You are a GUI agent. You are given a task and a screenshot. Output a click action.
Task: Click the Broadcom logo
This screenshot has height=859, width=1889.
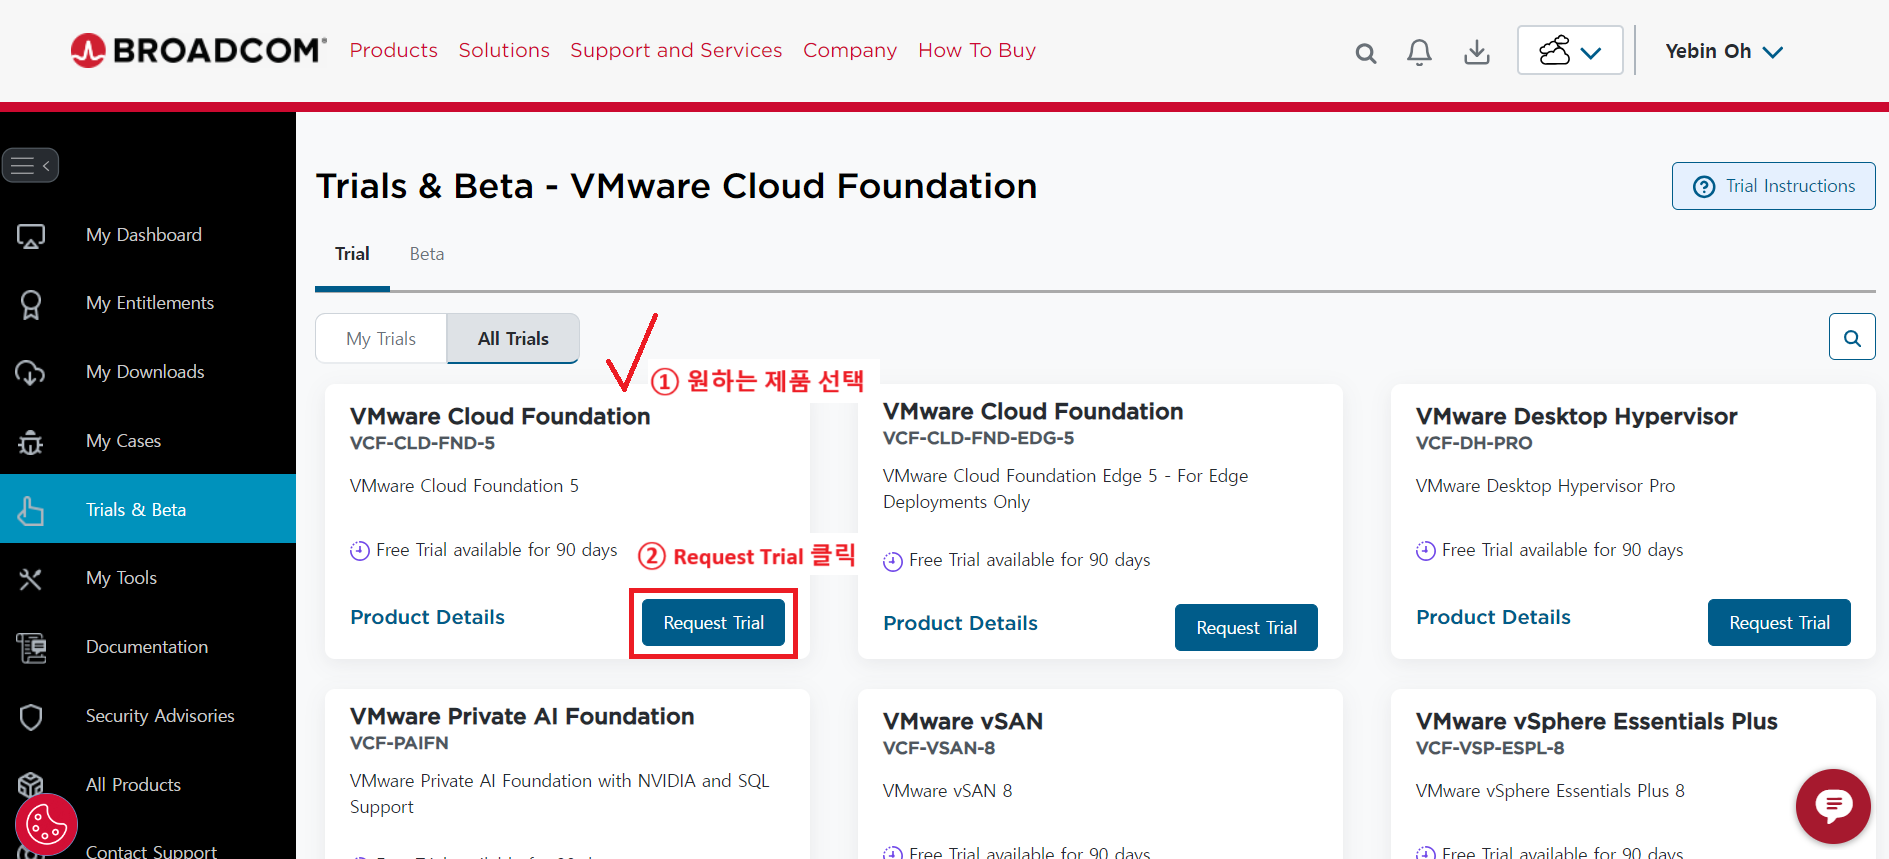pos(199,50)
